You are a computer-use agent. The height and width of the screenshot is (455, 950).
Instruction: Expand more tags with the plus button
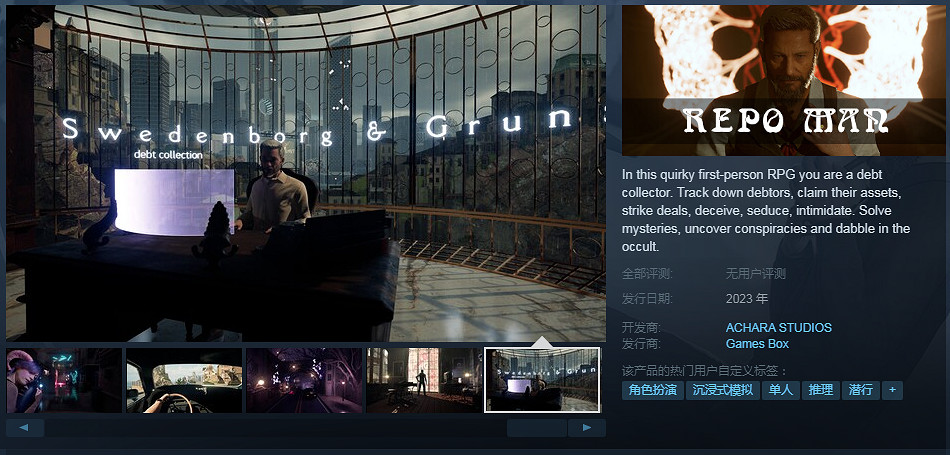(x=892, y=390)
